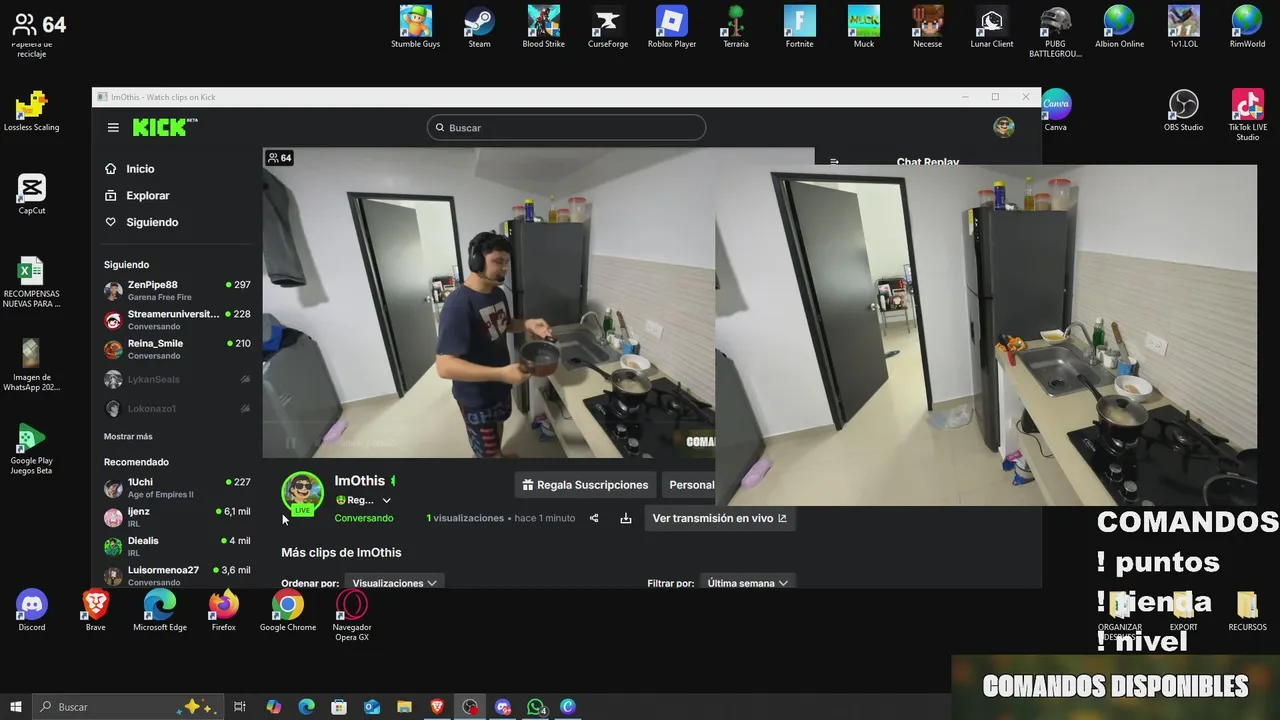1280x720 pixels.
Task: Click the Conversando category label
Action: [364, 518]
